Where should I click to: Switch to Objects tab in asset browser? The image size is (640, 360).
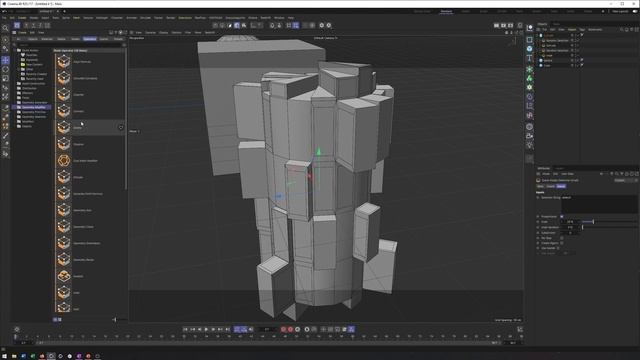33,39
